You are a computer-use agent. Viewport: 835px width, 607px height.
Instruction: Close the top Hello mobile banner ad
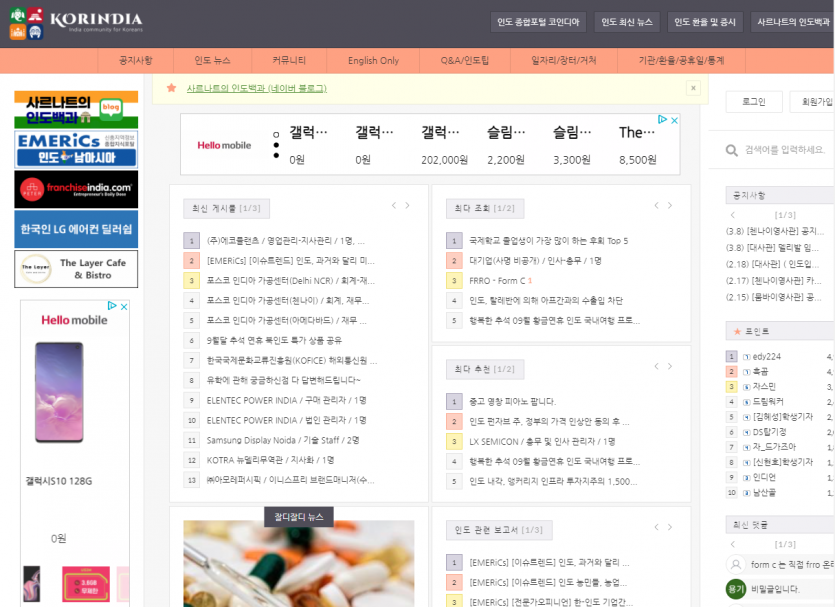(x=674, y=120)
